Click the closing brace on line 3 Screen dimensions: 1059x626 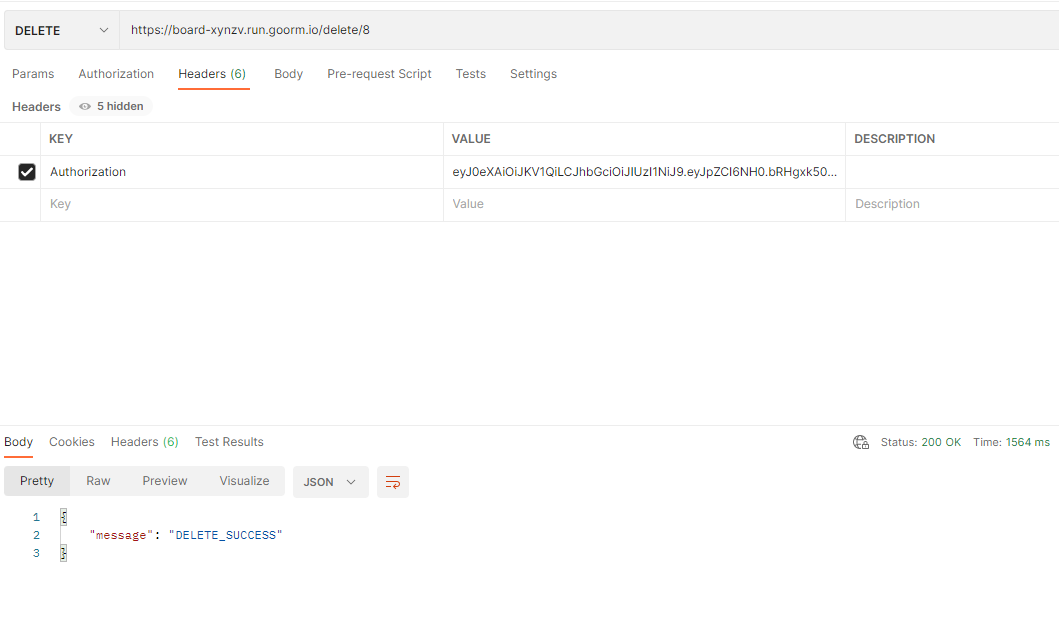tap(63, 553)
